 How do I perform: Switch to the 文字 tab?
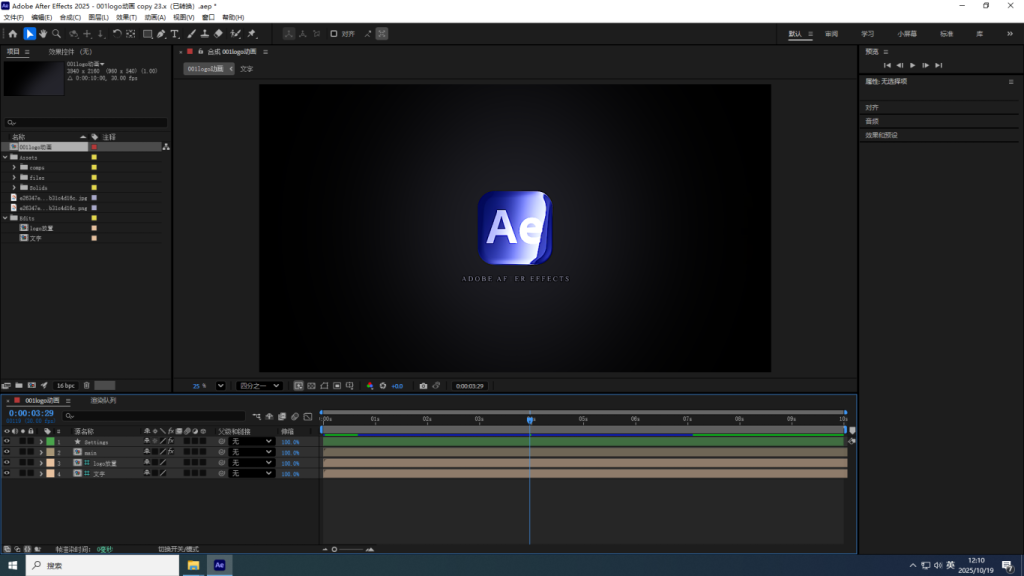tap(246, 68)
